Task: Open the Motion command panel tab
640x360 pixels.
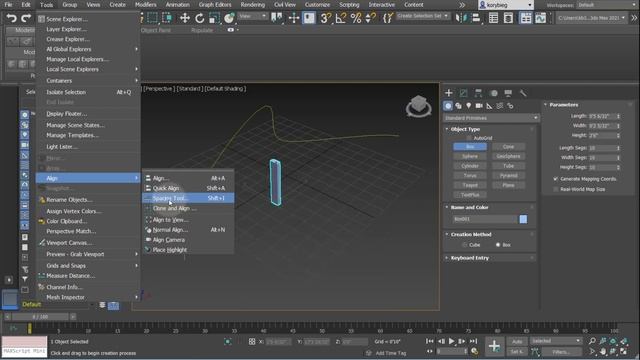Action: (x=493, y=93)
